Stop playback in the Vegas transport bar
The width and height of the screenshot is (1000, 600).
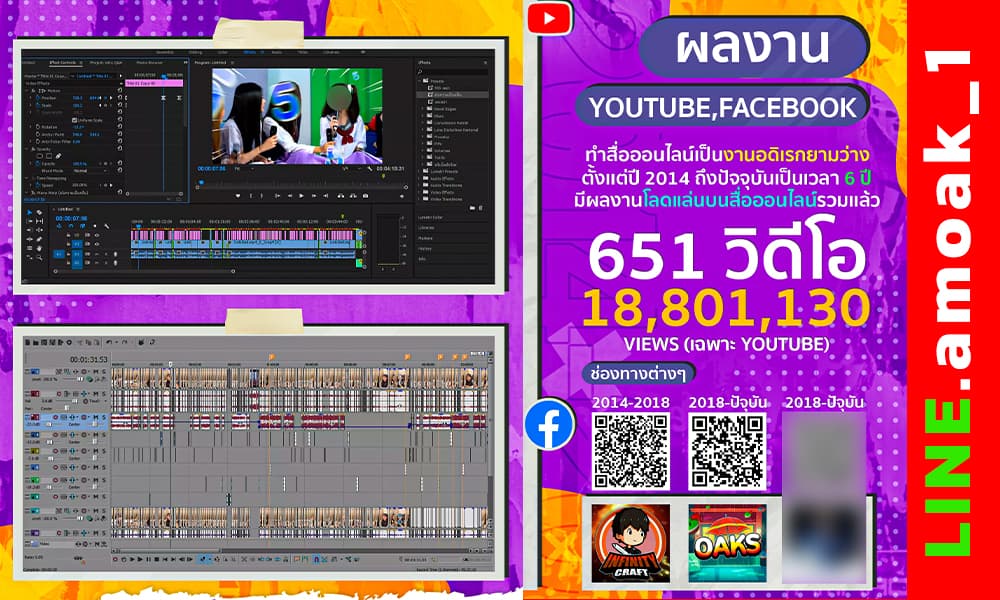point(156,559)
